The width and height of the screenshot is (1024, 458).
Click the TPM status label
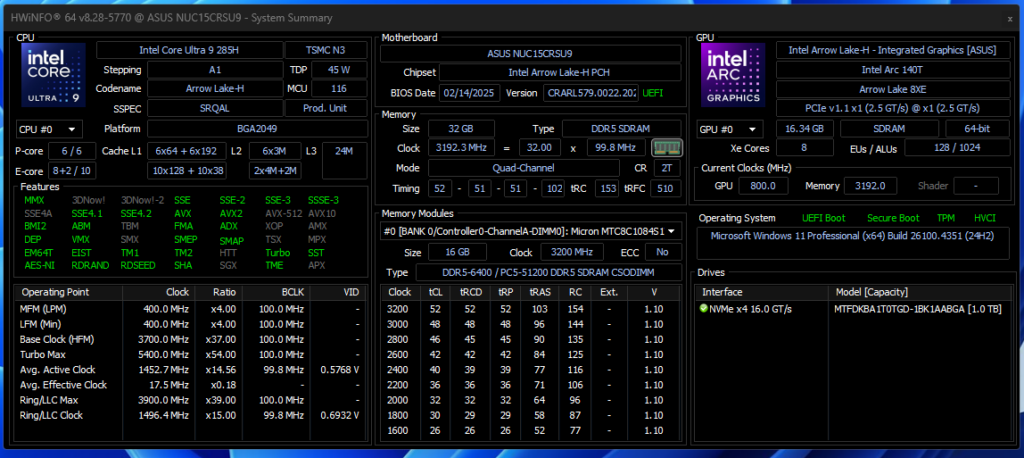(946, 218)
